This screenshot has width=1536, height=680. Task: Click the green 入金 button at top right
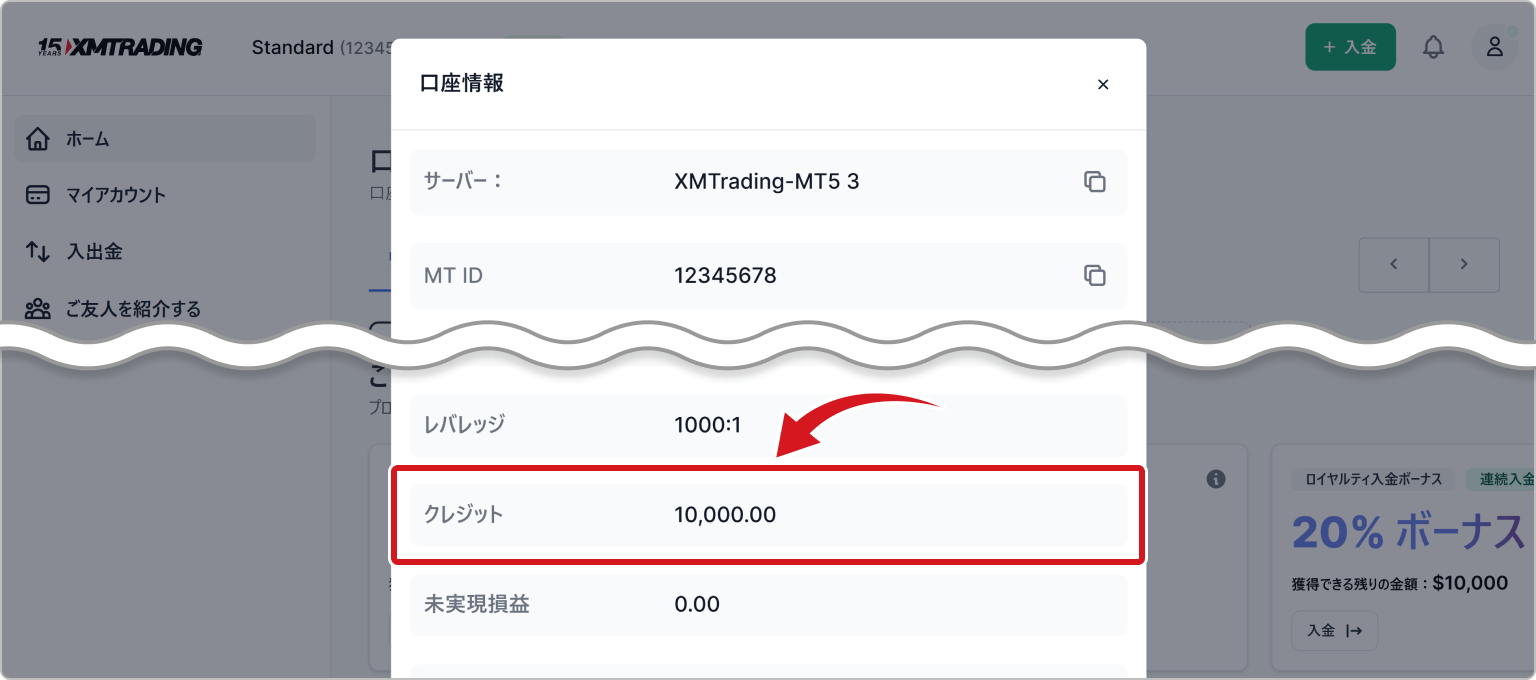pos(1350,46)
